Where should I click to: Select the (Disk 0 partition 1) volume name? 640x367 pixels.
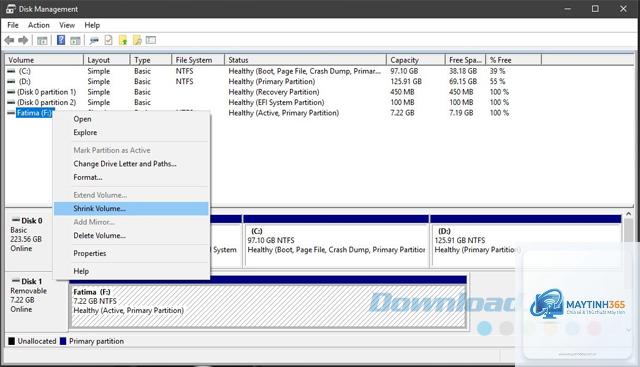coord(47,92)
